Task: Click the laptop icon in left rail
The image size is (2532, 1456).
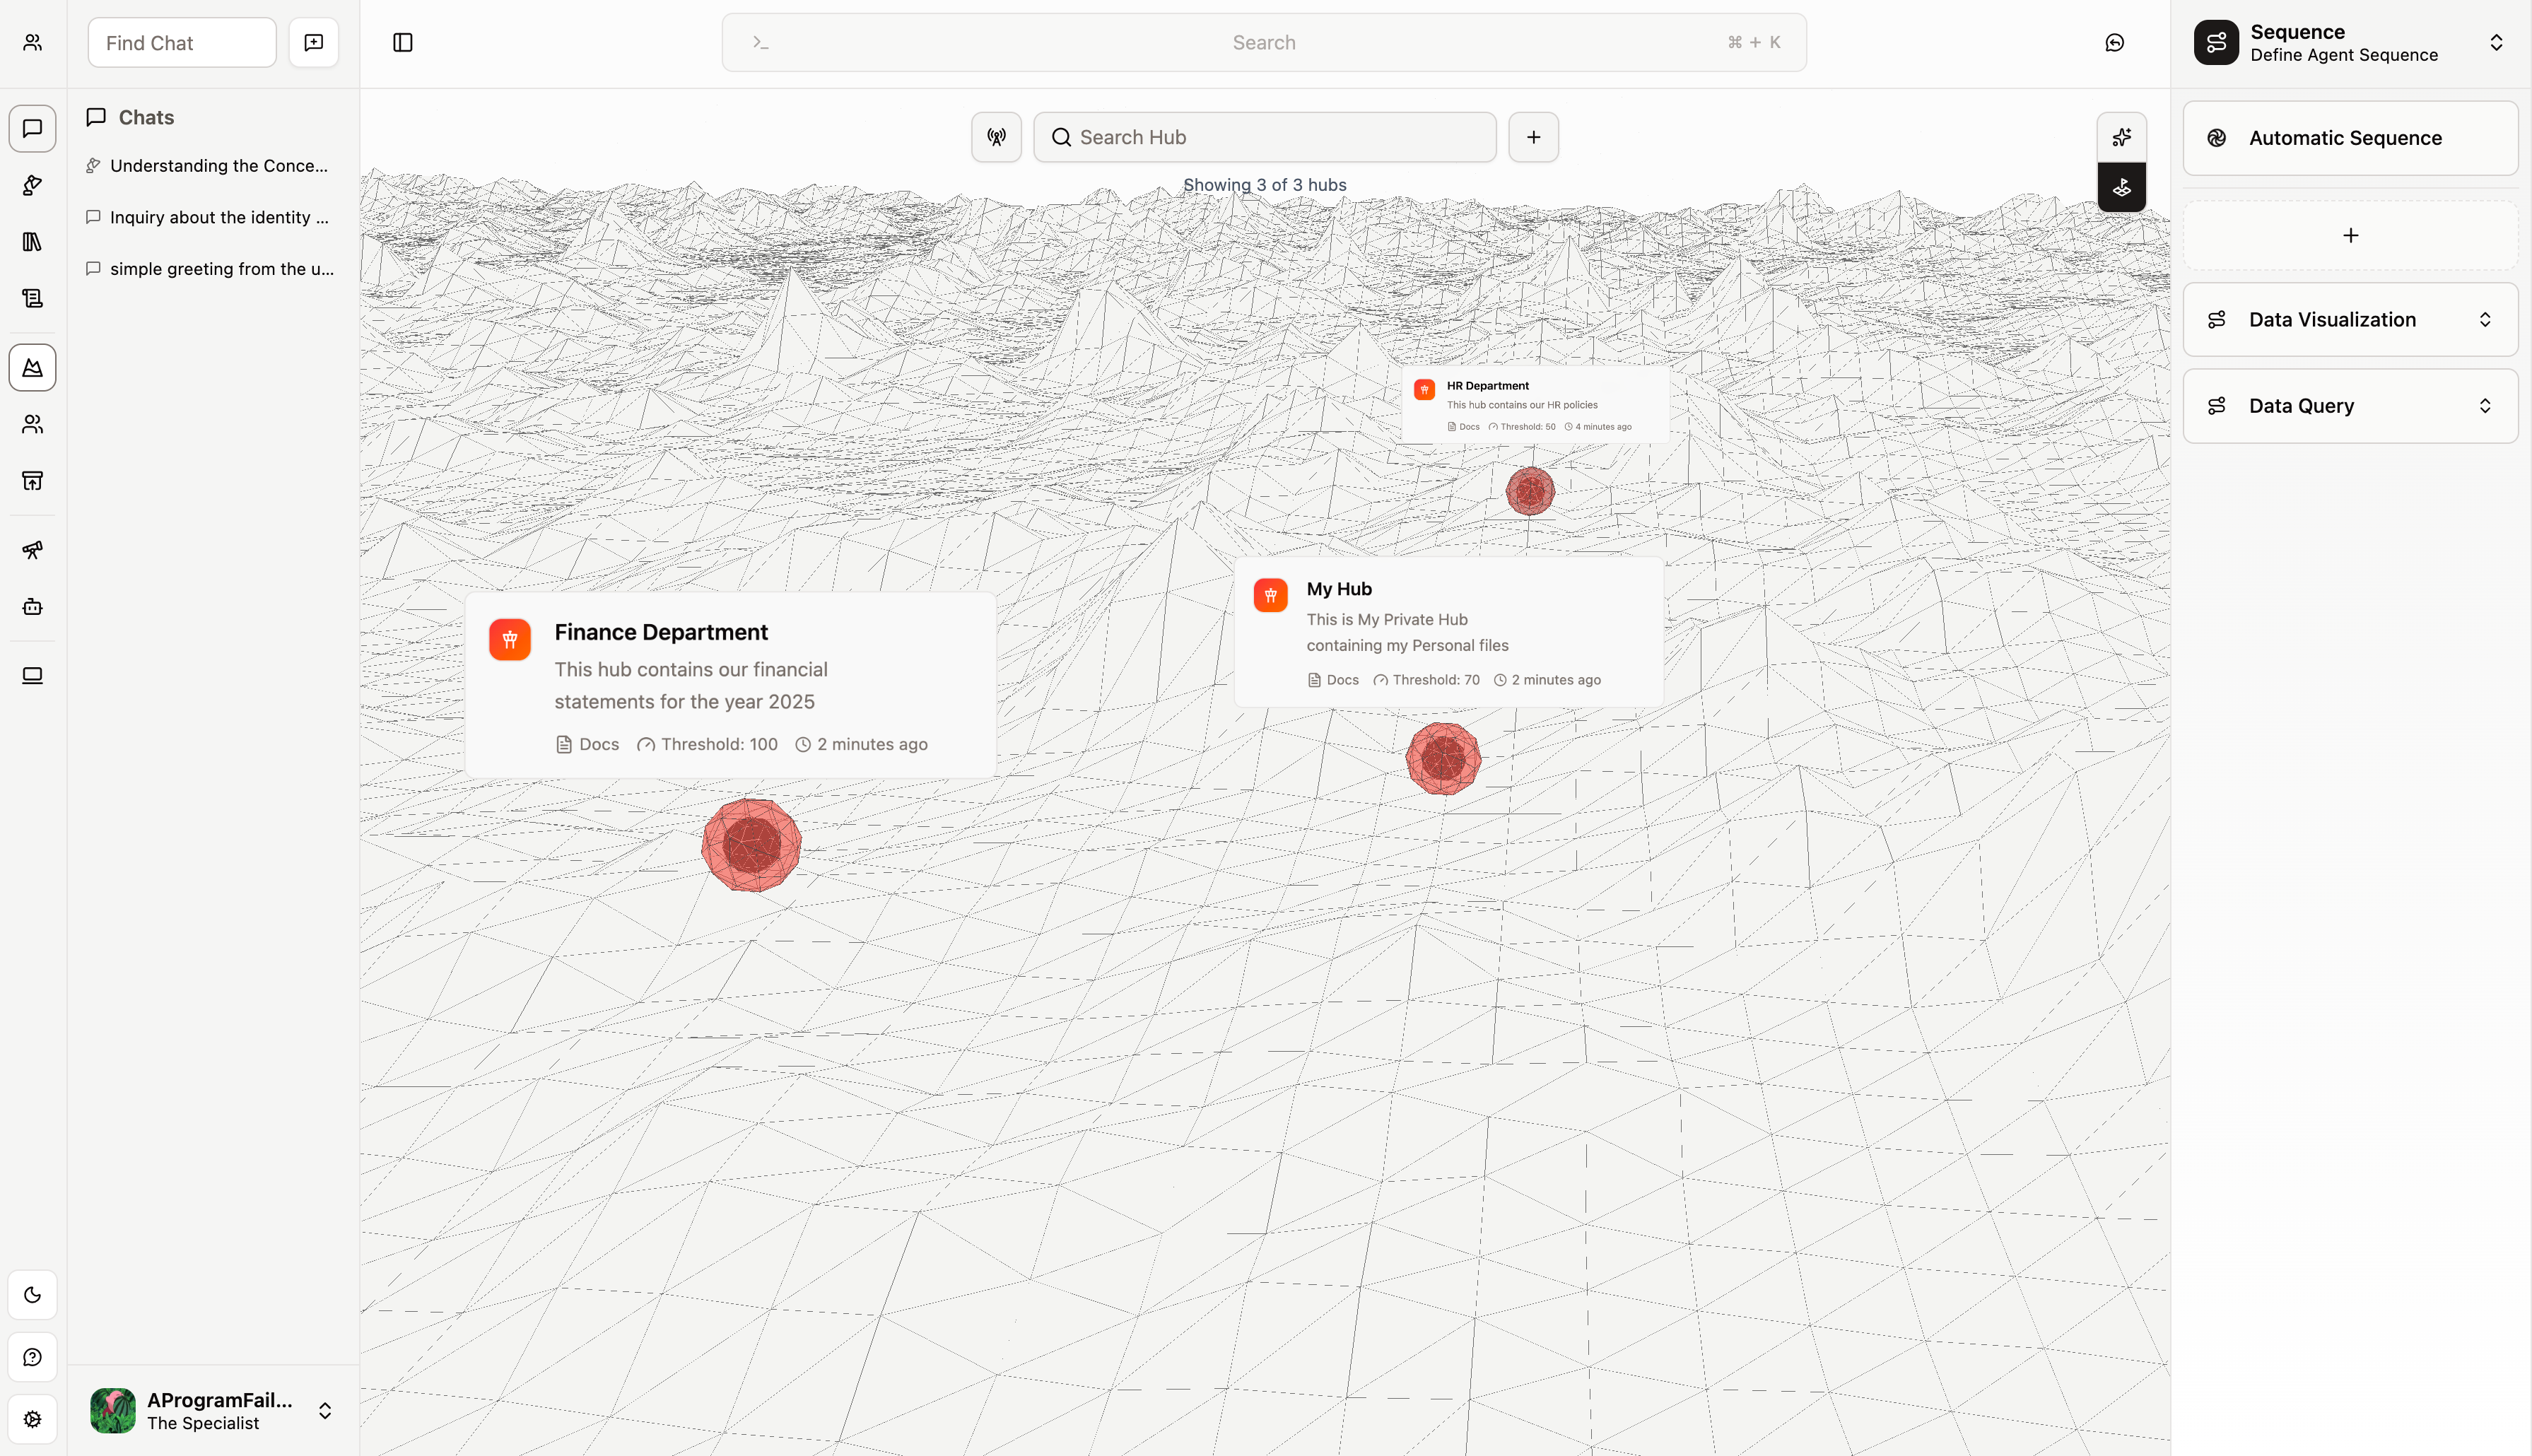Action: point(32,676)
